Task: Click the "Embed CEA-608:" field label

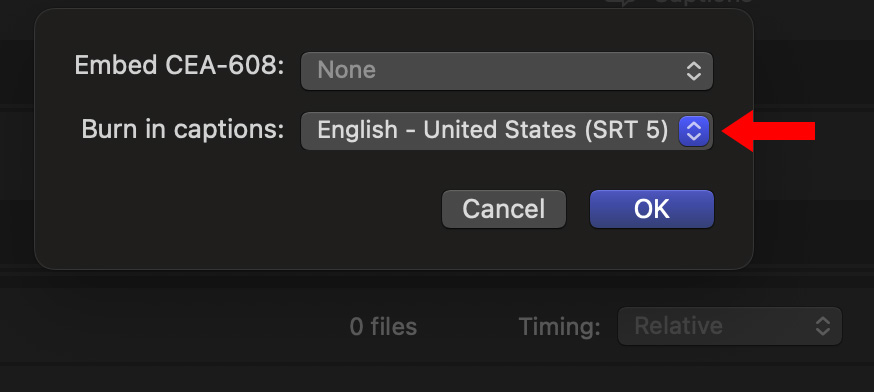Action: (179, 66)
